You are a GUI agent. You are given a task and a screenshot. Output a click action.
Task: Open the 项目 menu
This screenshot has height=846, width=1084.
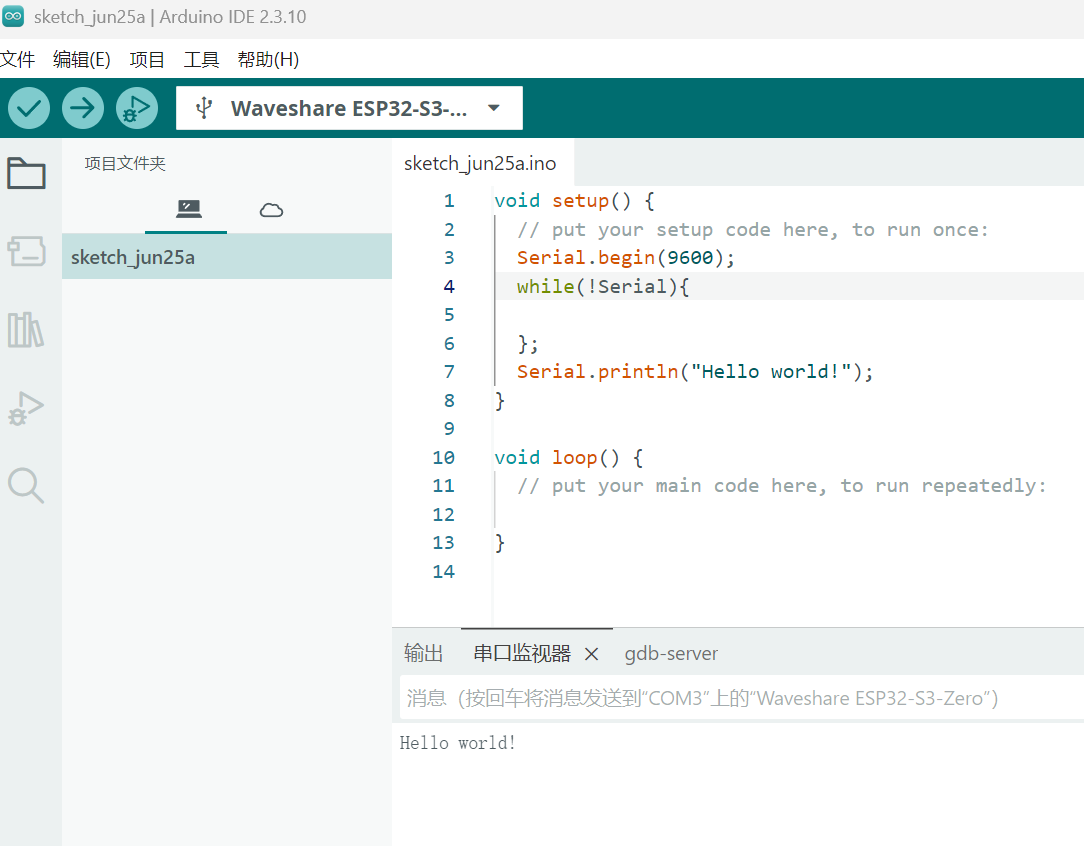click(147, 59)
